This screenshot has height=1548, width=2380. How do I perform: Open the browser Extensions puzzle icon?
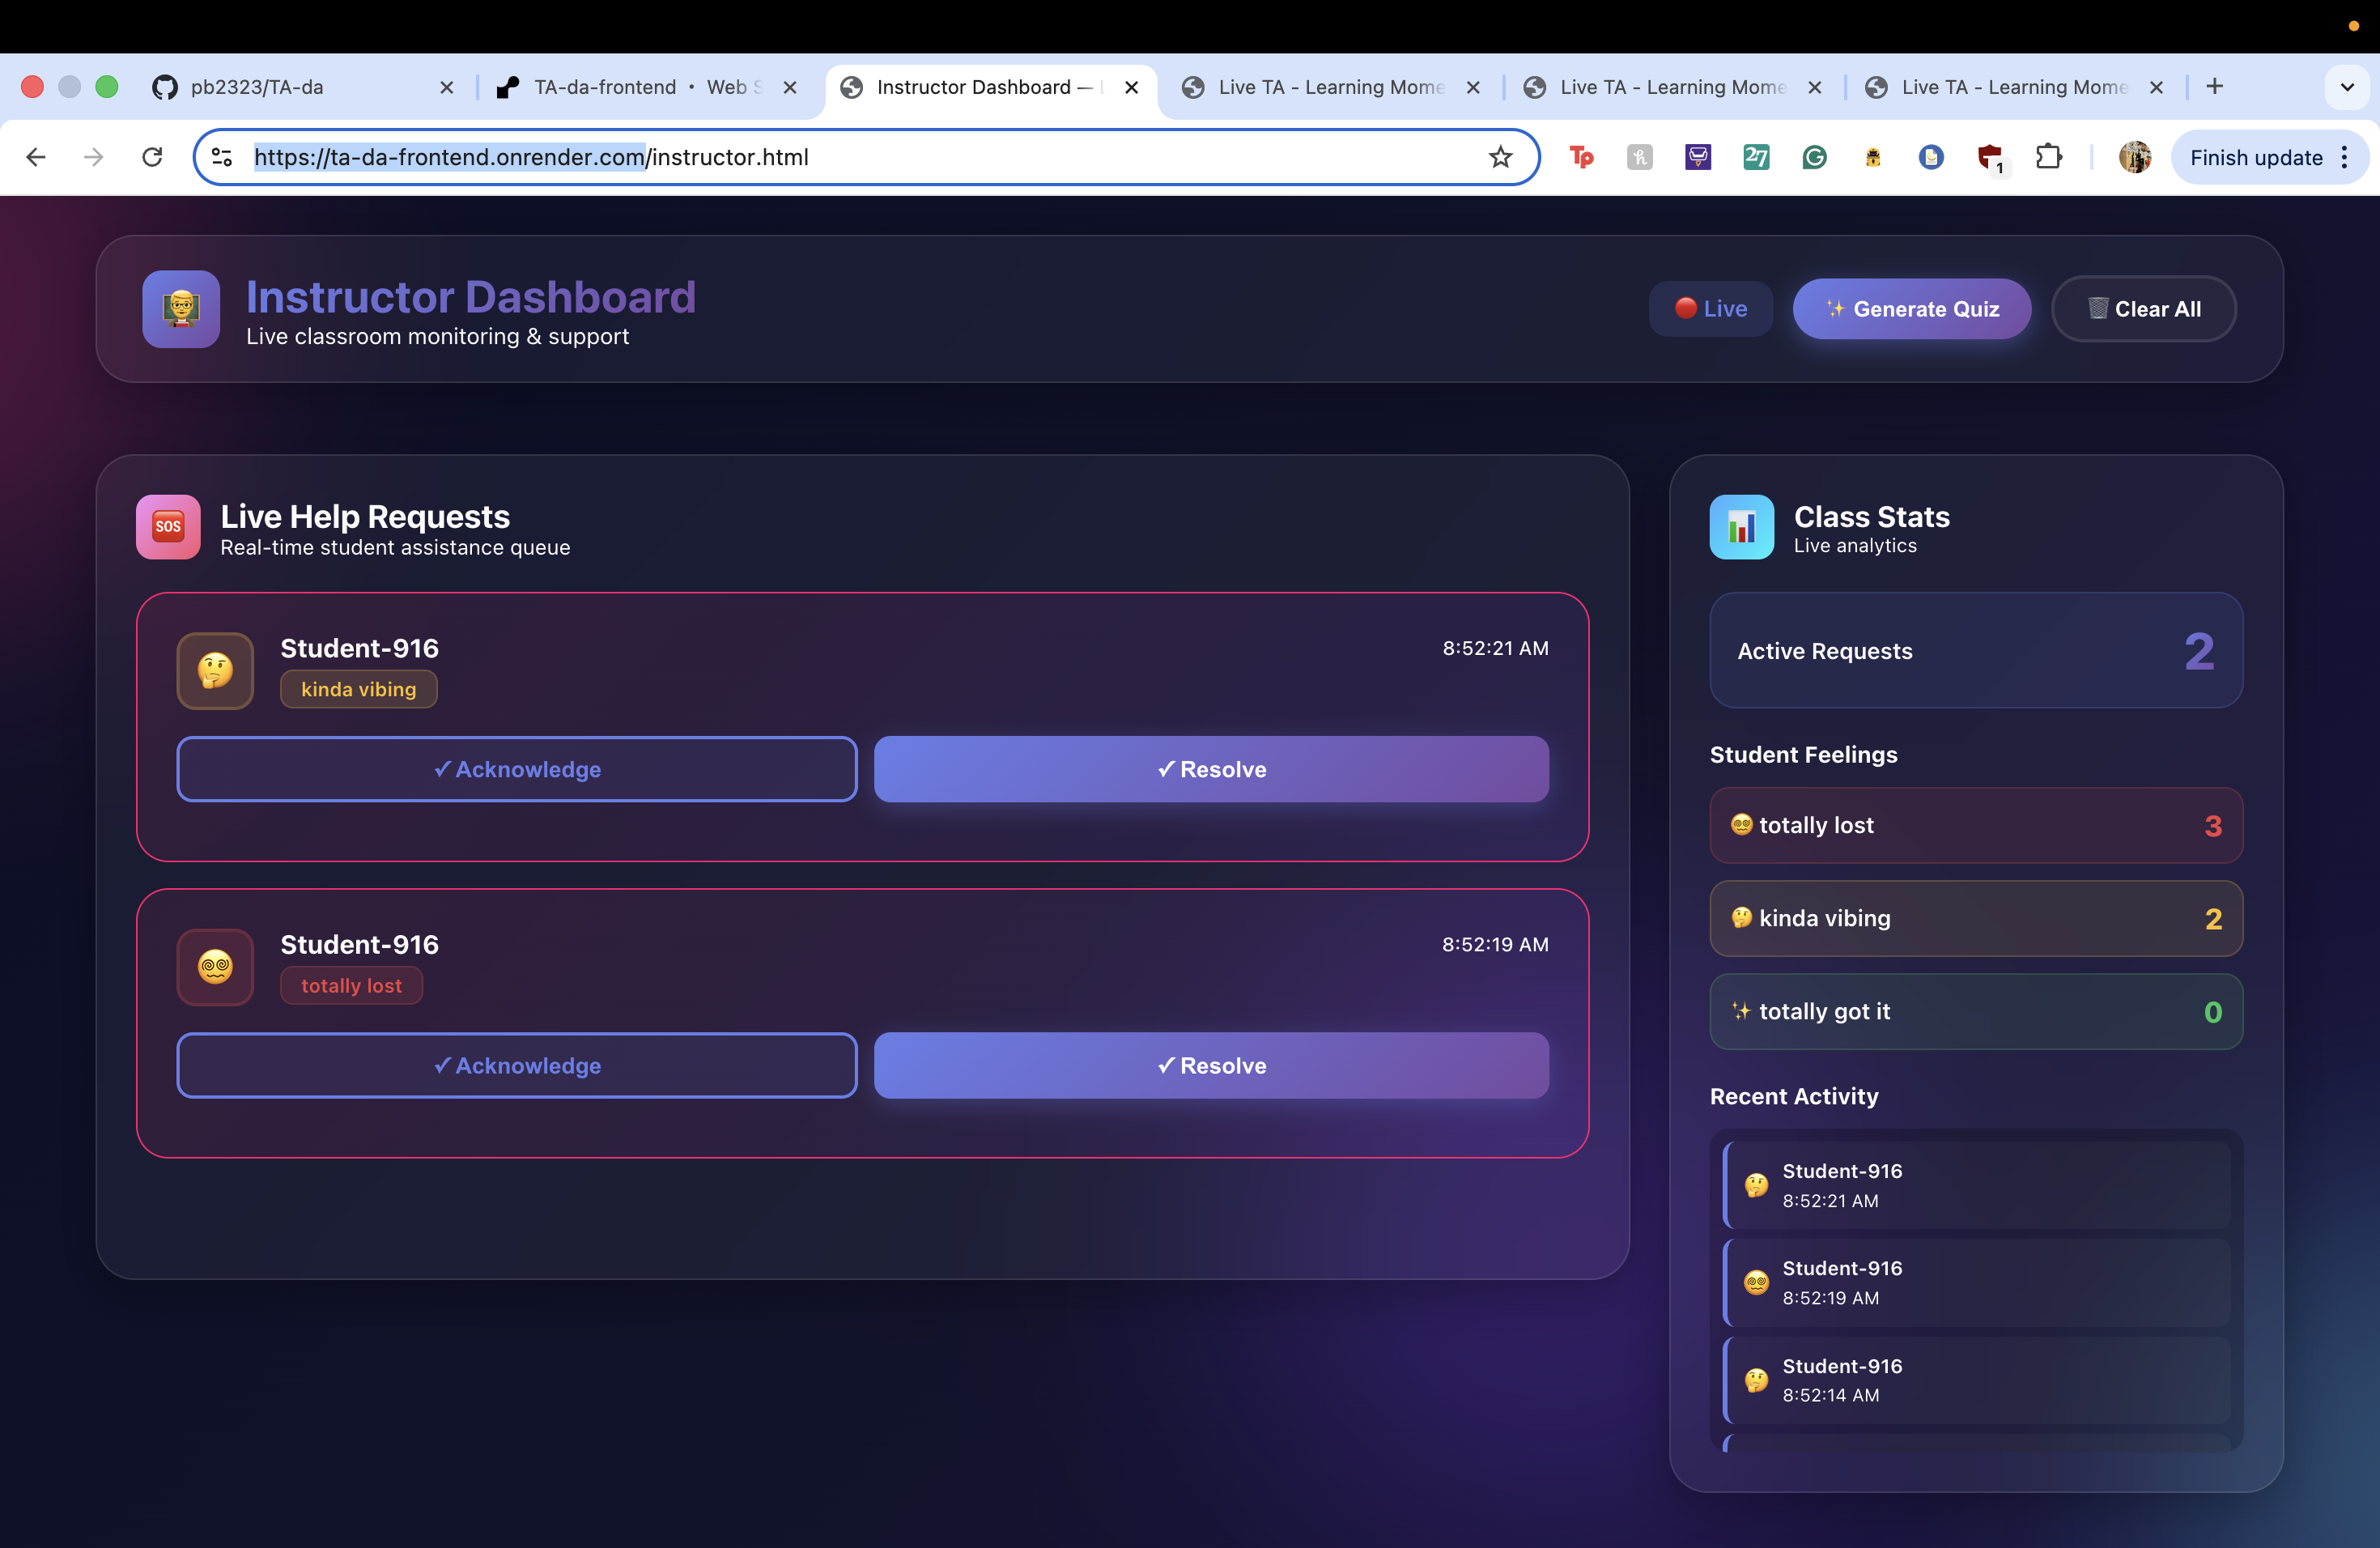pyautogui.click(x=2049, y=157)
